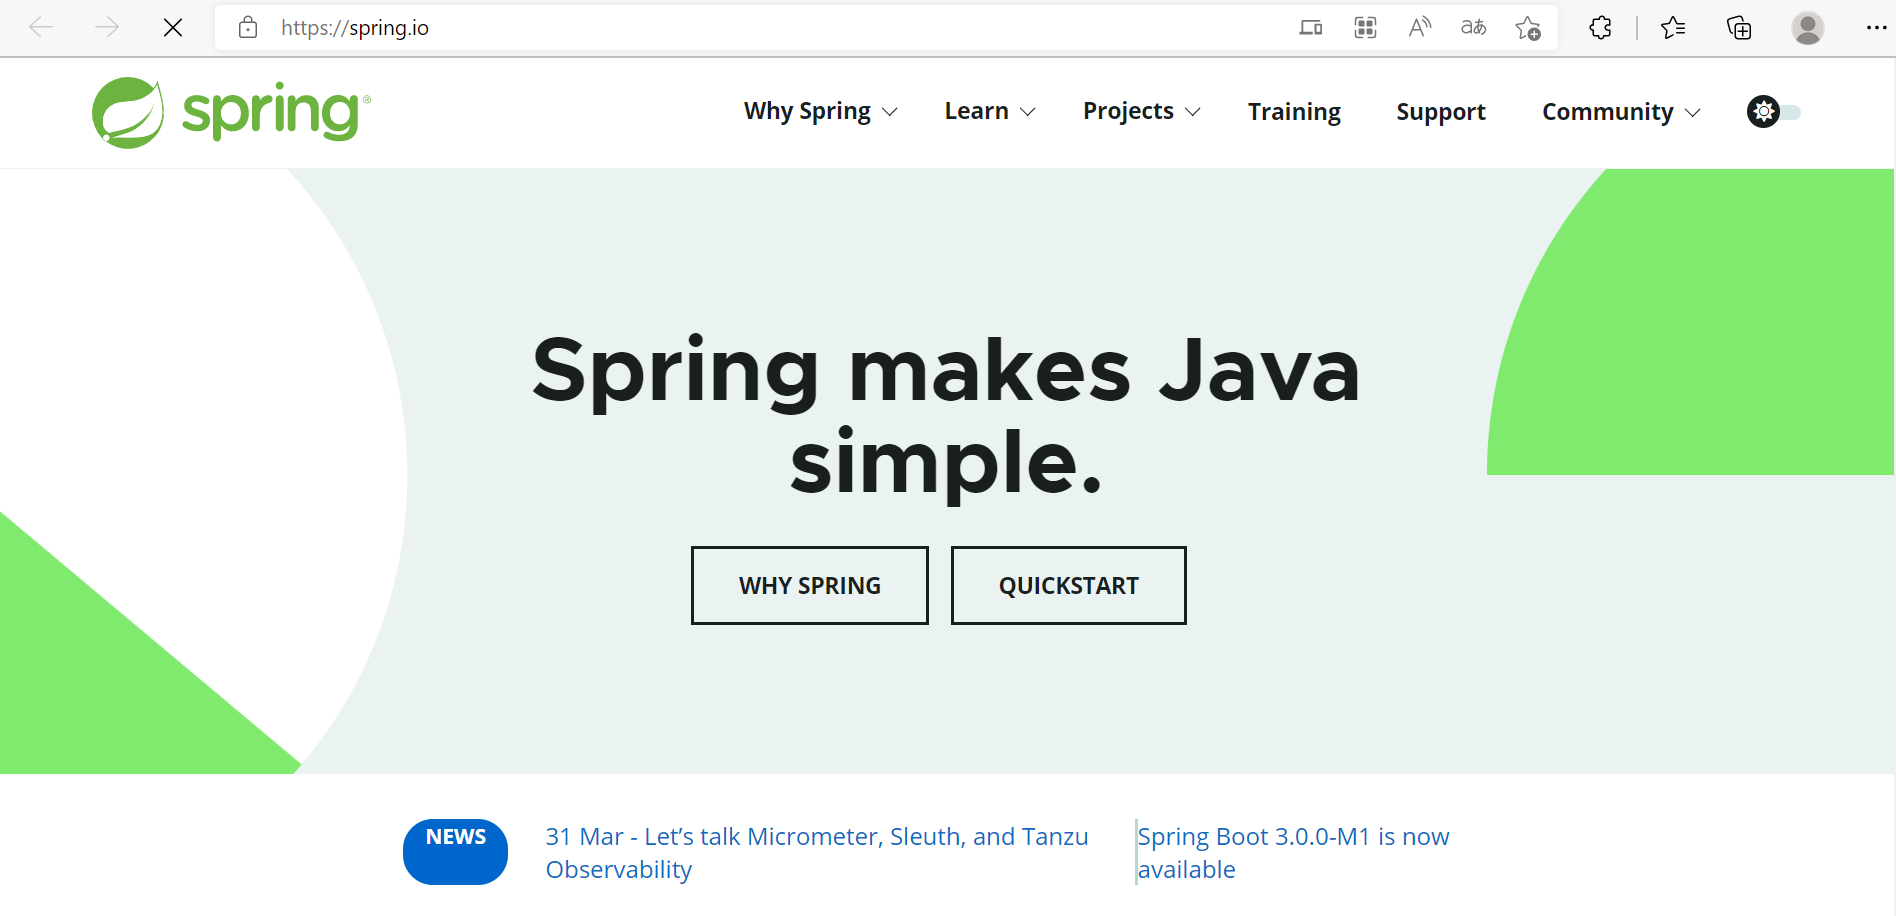This screenshot has width=1896, height=916.
Task: Click the browser profile avatar
Action: click(1807, 27)
